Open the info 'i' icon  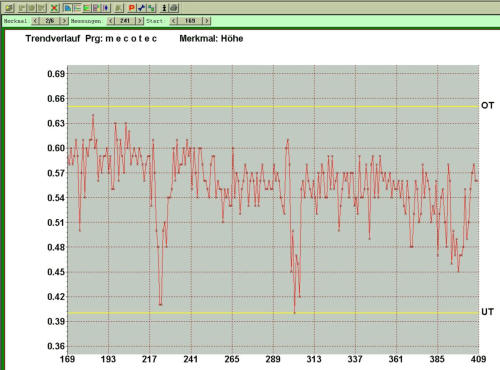[x=164, y=8]
